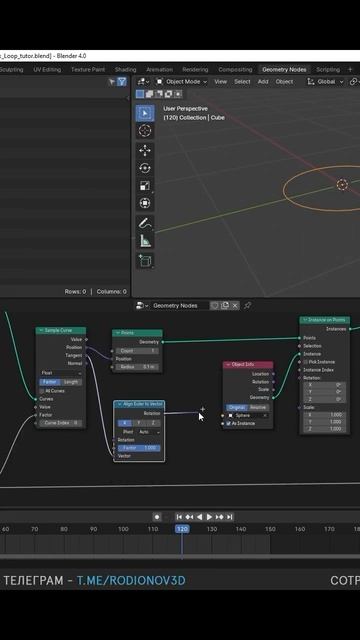Add a new workspace with plus
This screenshot has height=640, width=360.
coord(350,69)
